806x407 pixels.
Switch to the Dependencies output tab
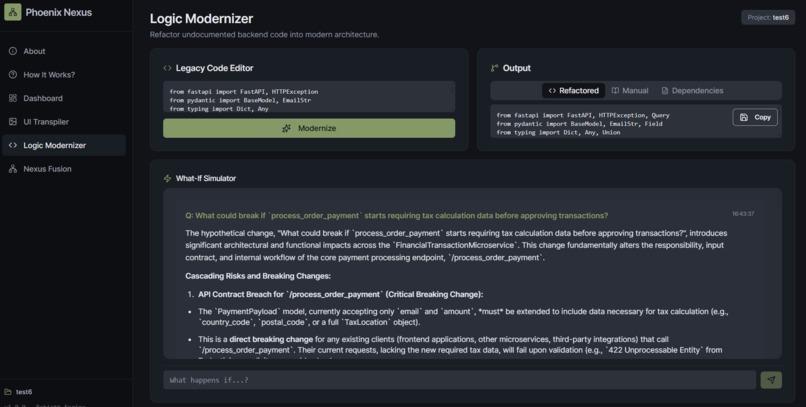(x=692, y=90)
